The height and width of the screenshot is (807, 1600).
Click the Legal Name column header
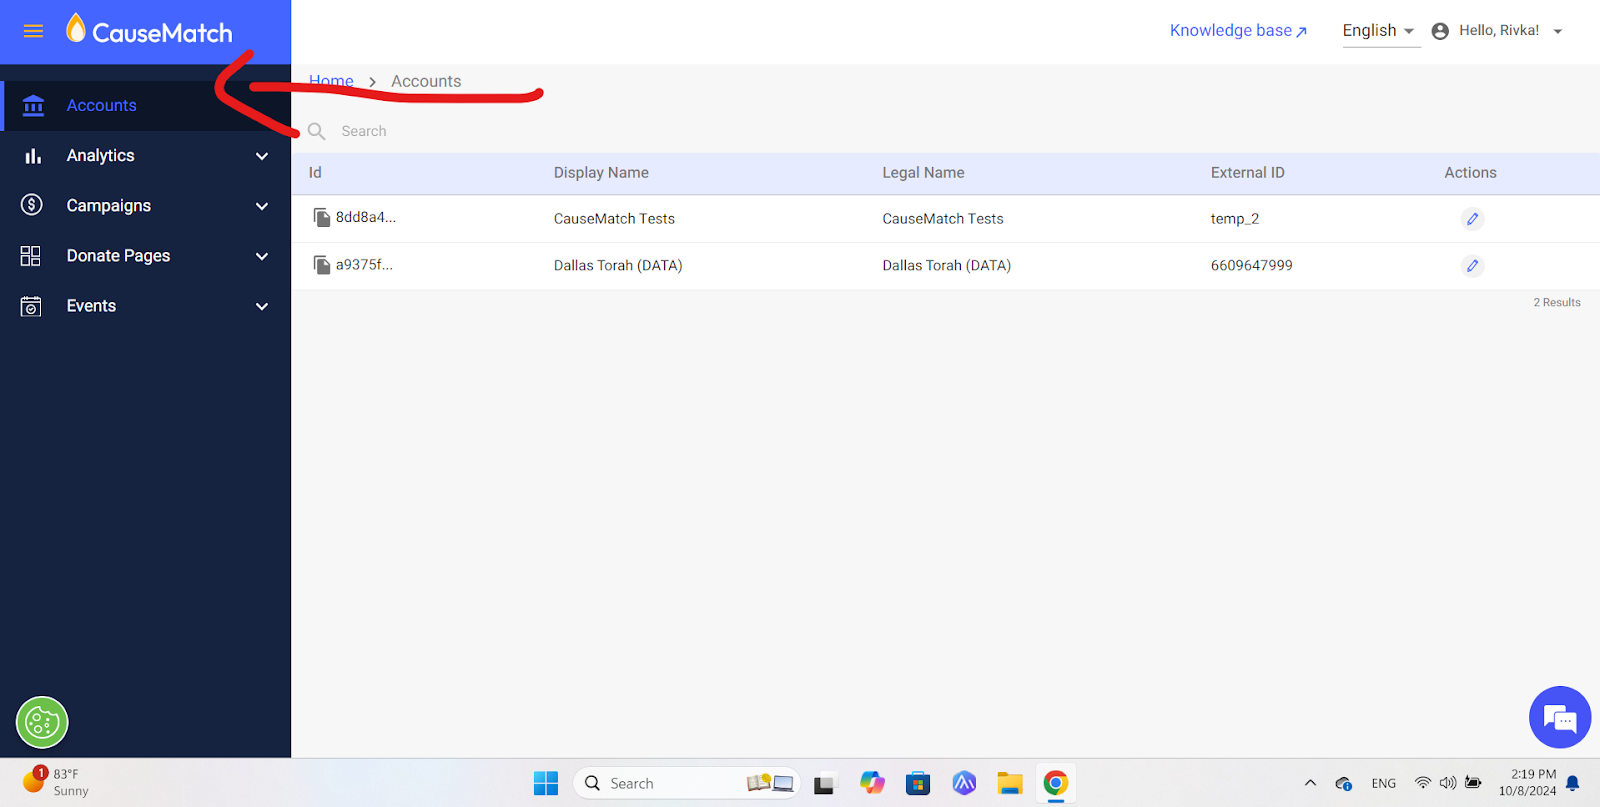coord(923,173)
